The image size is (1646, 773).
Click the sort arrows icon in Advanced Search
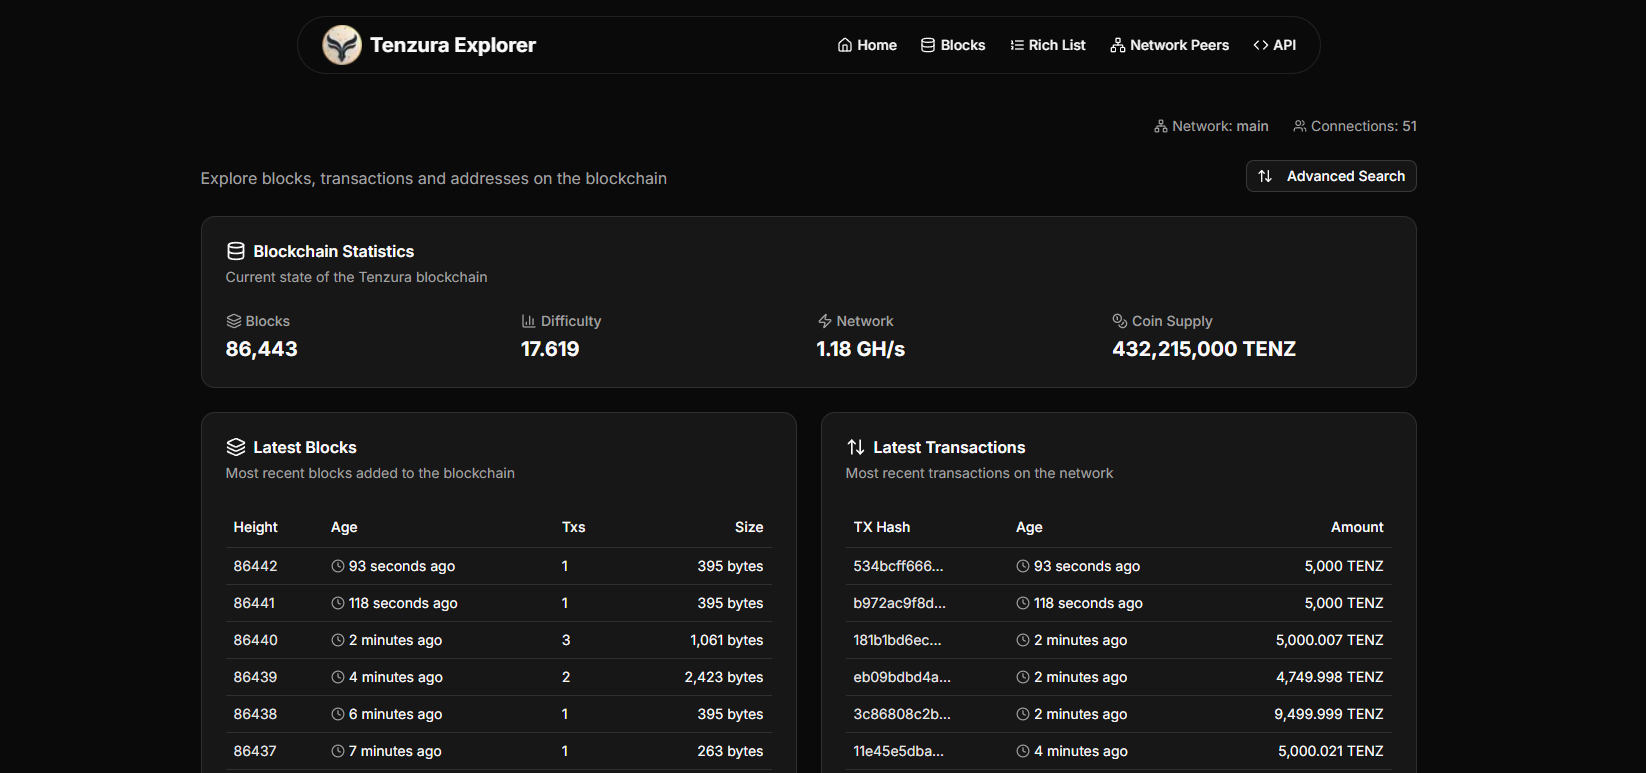click(1265, 176)
